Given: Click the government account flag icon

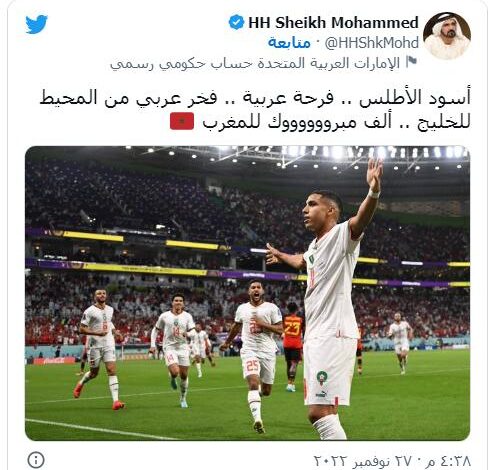Looking at the screenshot, I should click(x=411, y=62).
